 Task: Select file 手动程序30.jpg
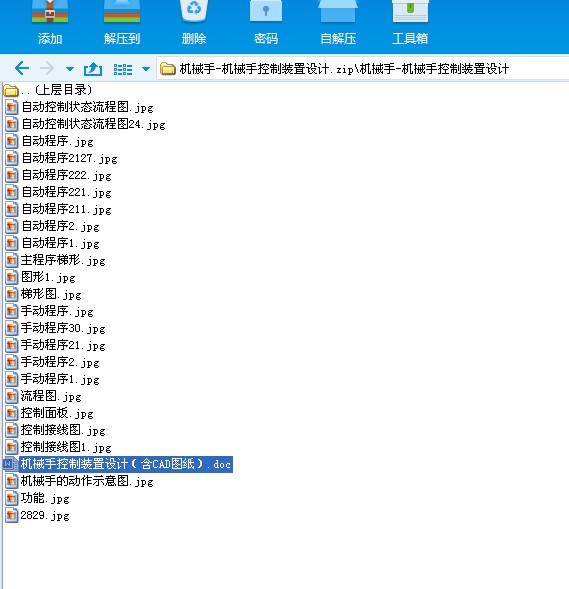(56, 328)
